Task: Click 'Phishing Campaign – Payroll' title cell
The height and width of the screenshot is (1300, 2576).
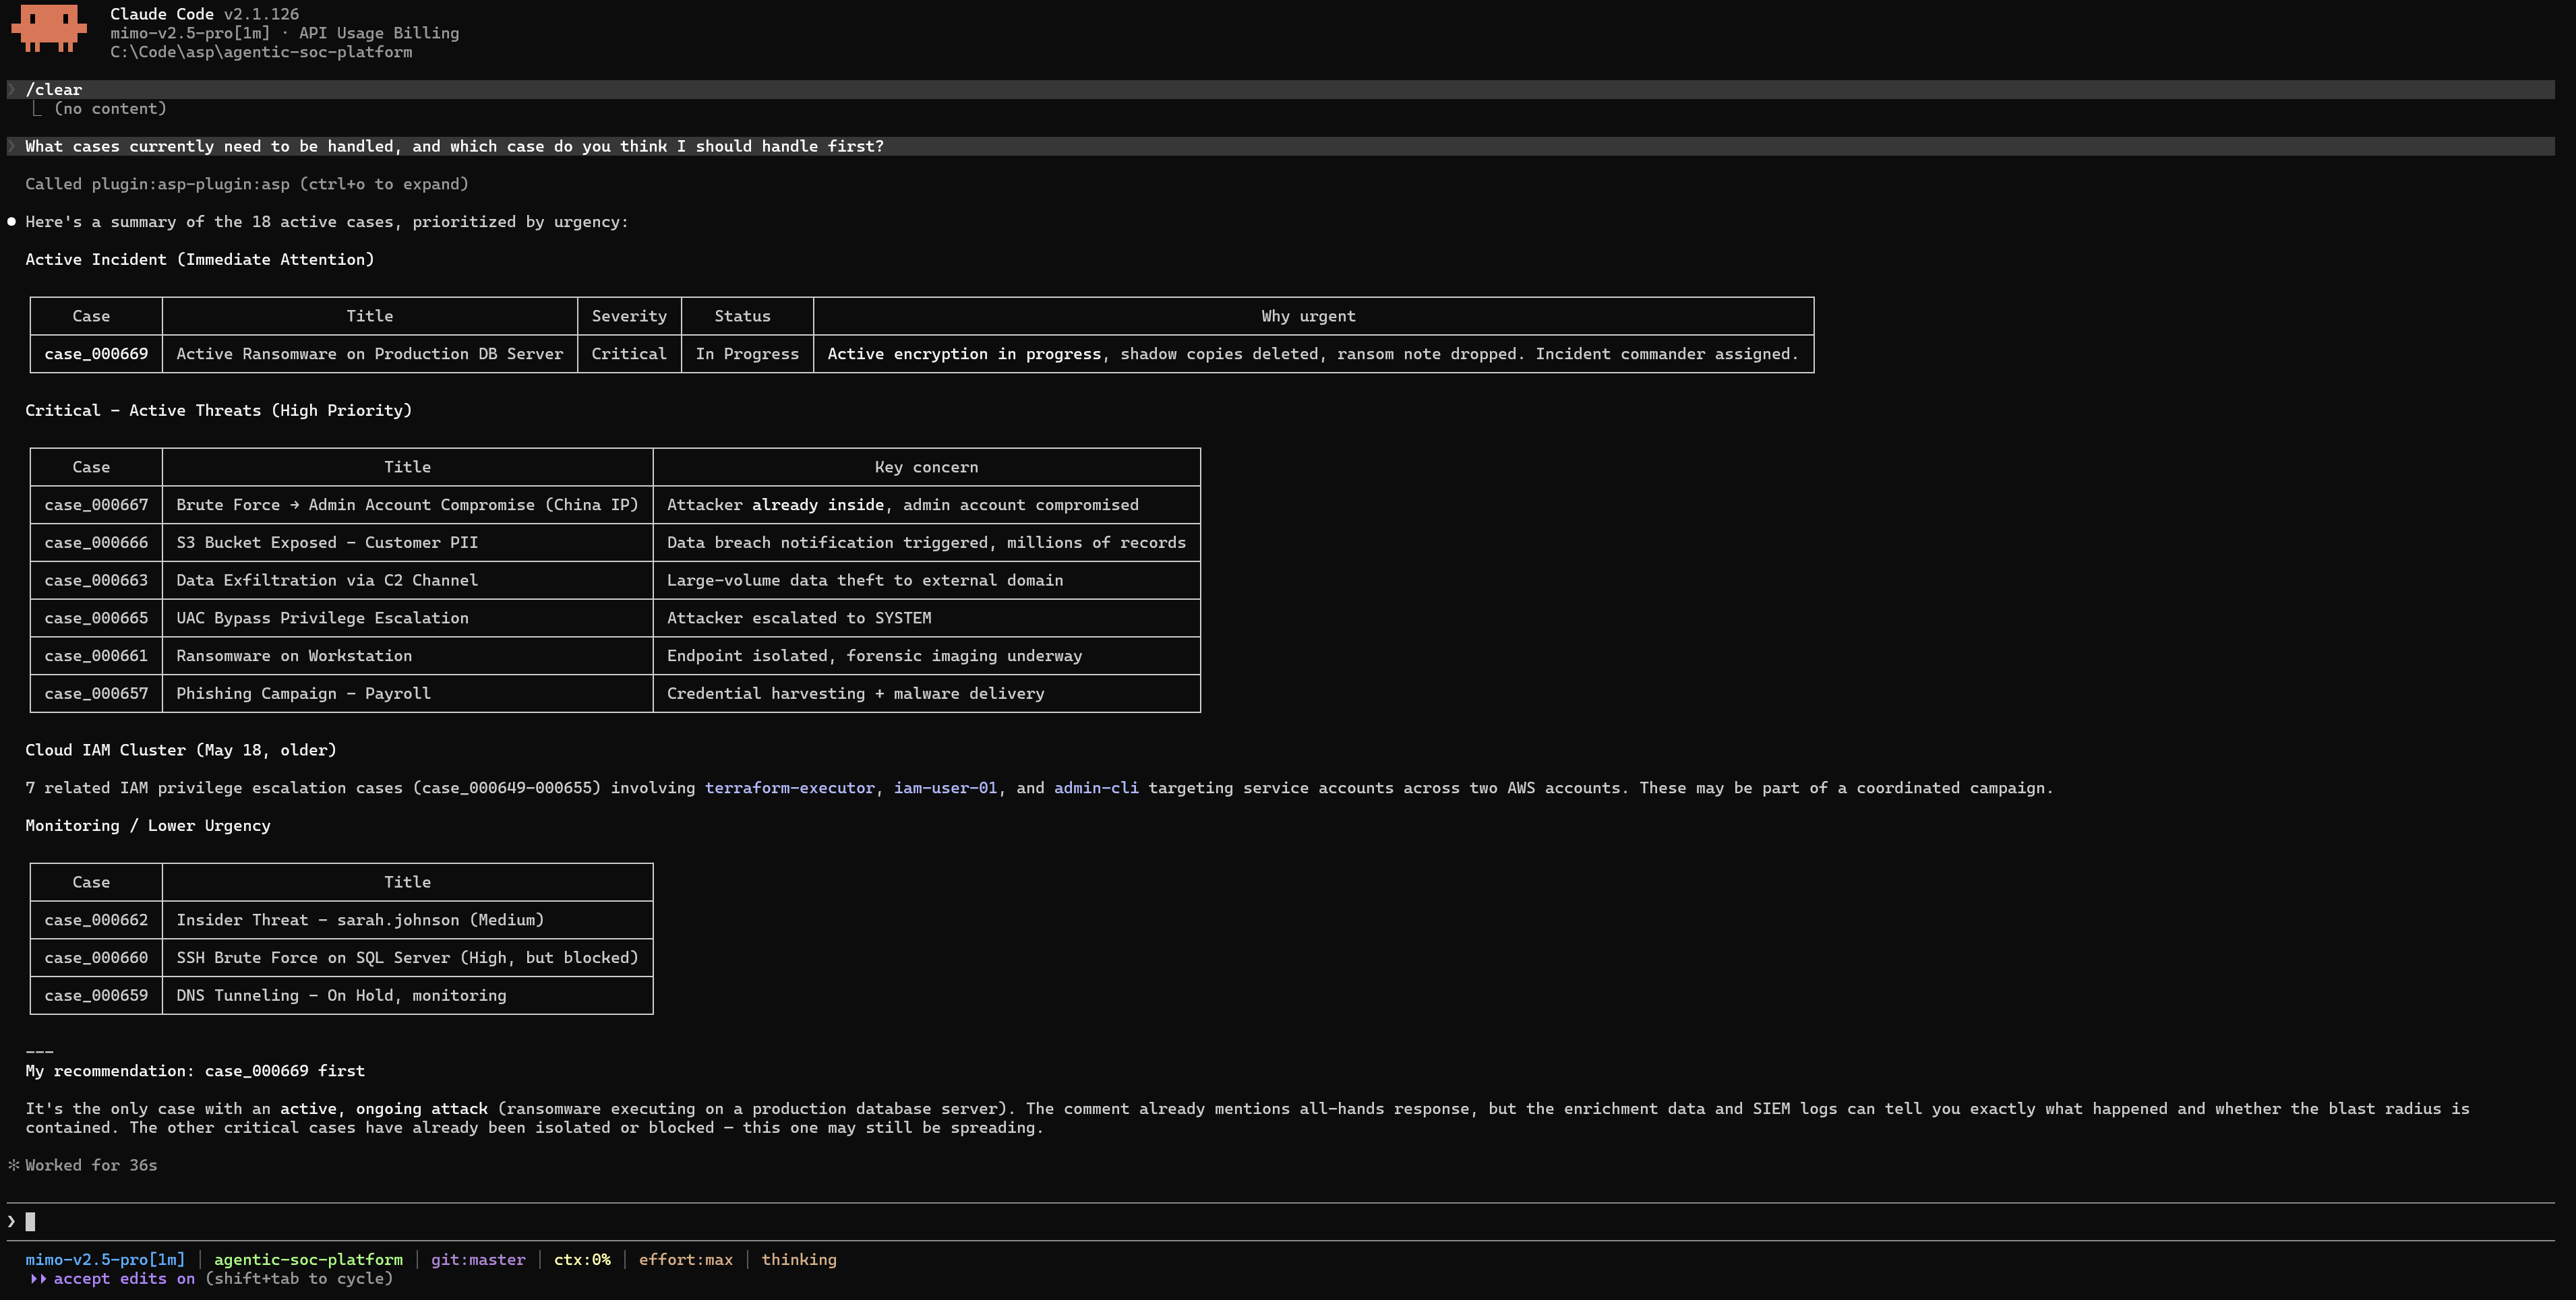Action: (407, 694)
